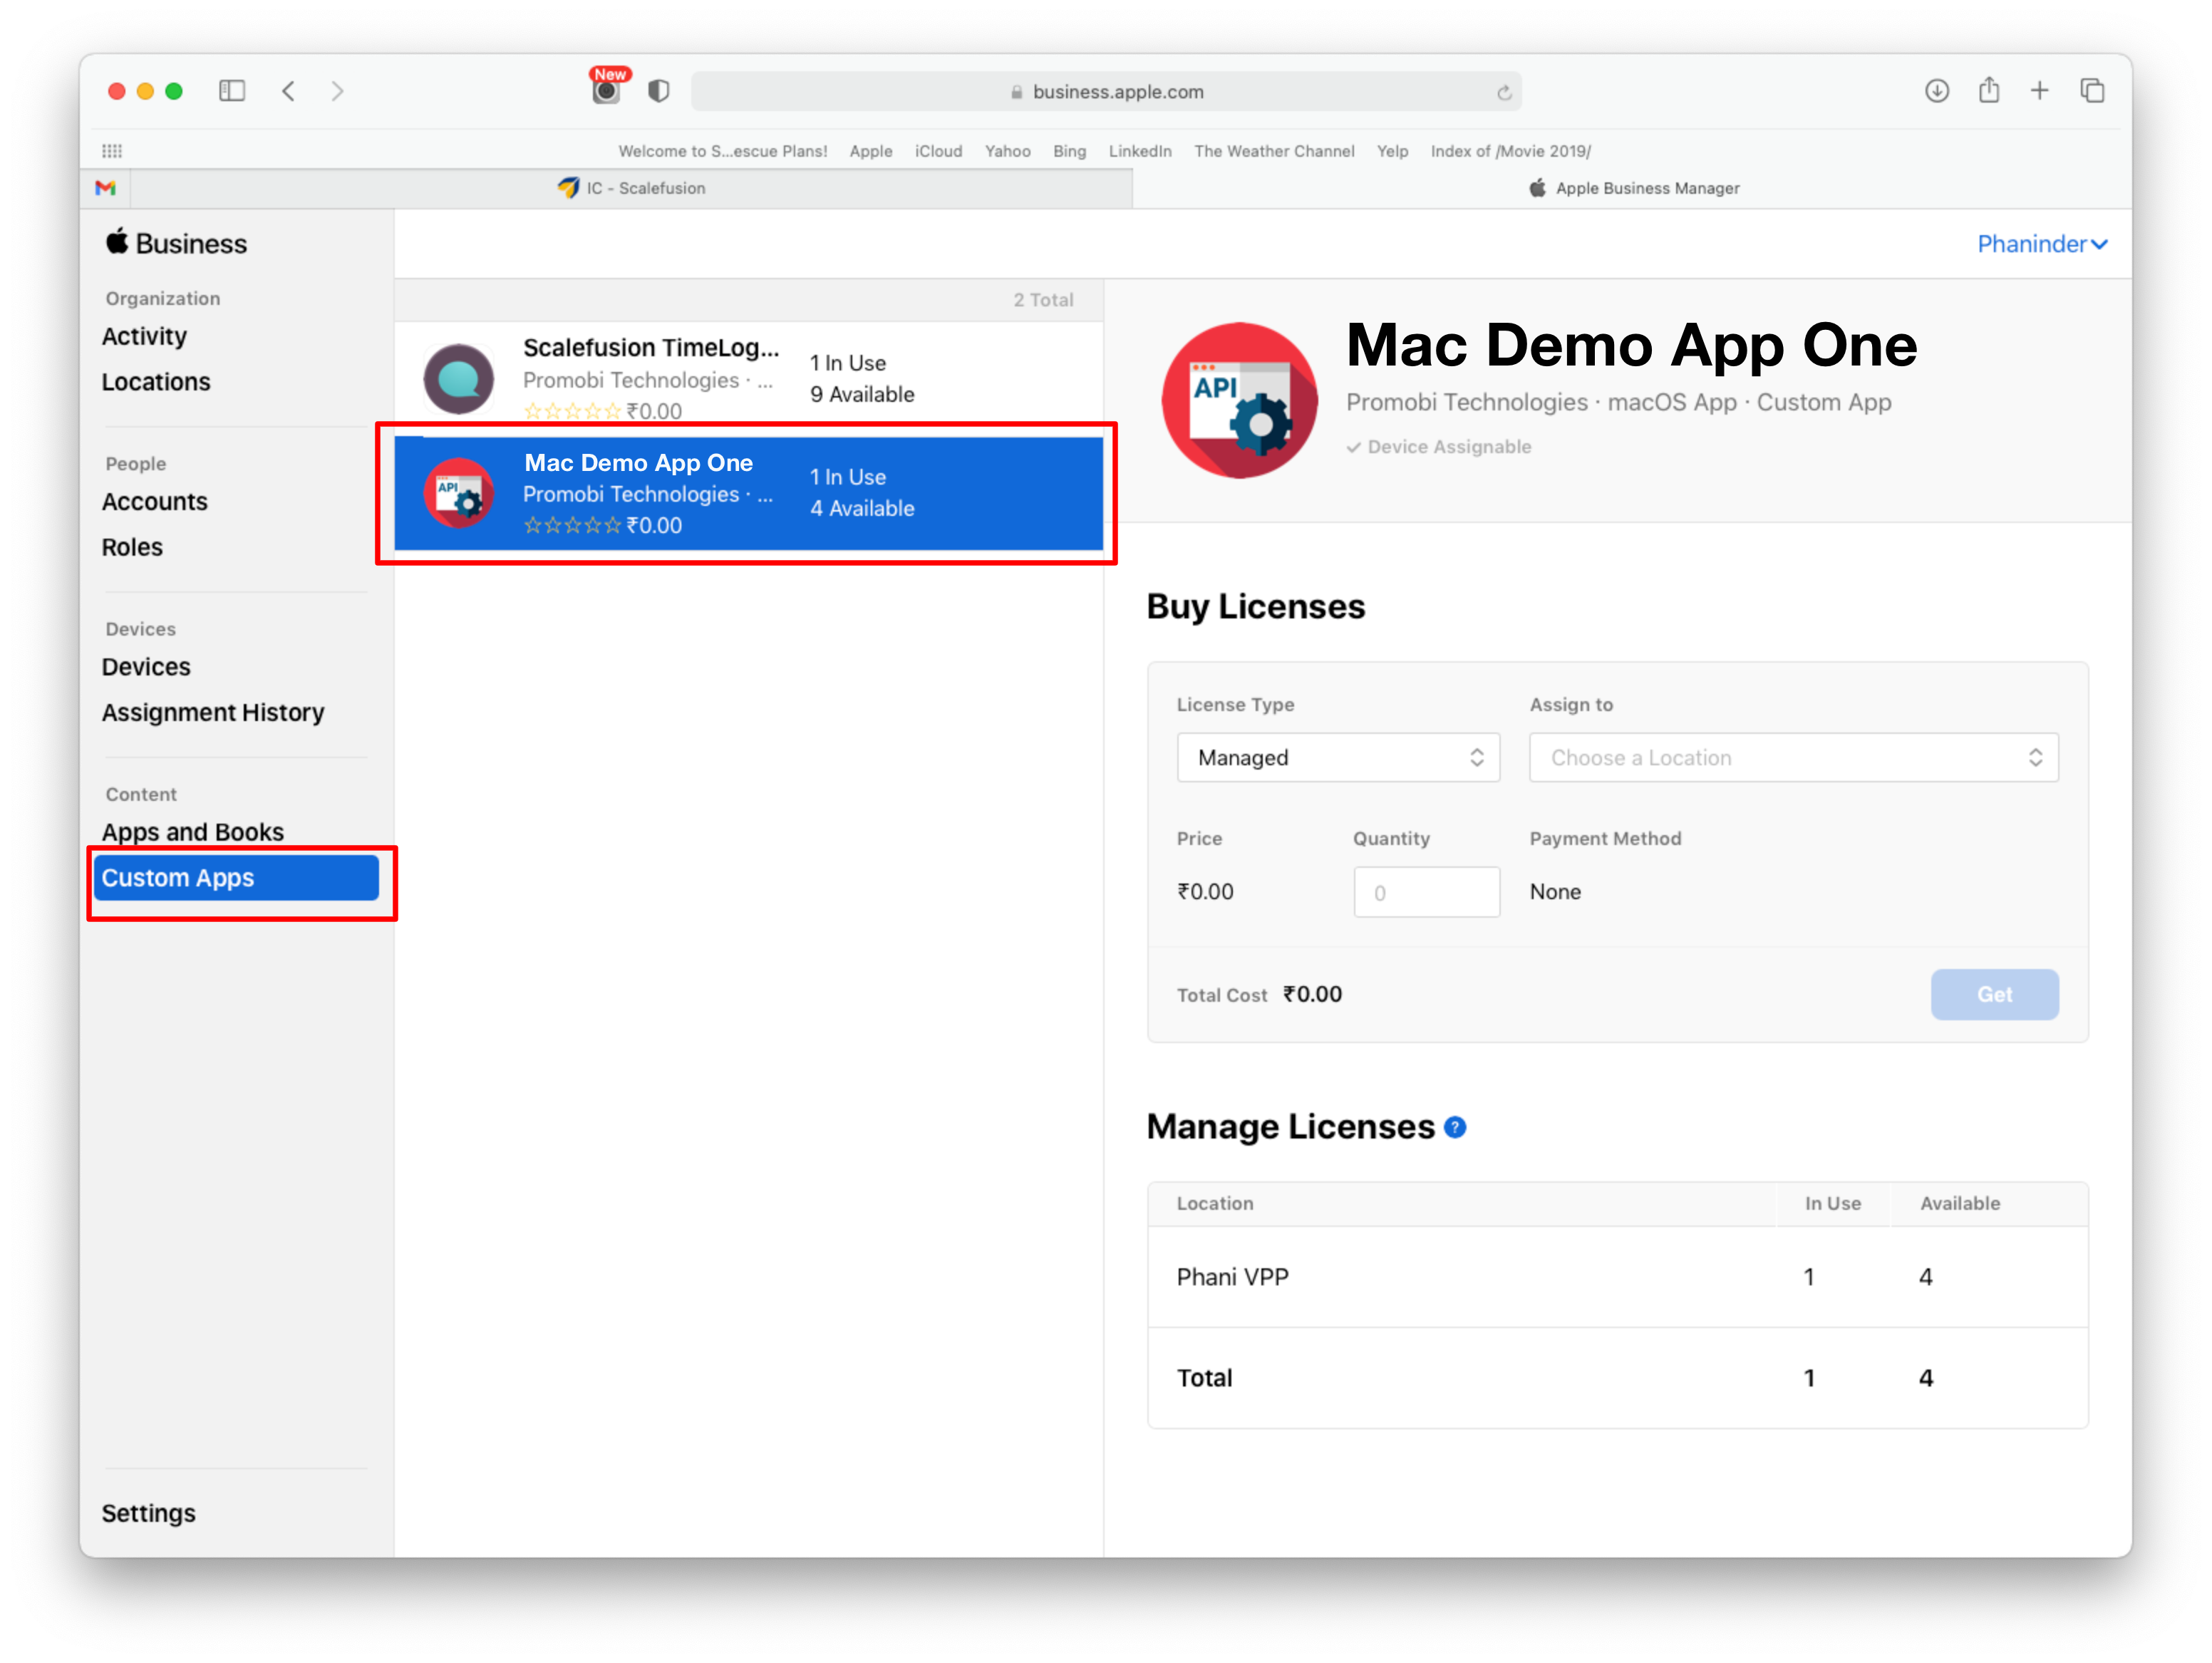Image resolution: width=2212 pixels, height=1663 pixels.
Task: Open The Weather Channel bookmark
Action: pos(1274,151)
